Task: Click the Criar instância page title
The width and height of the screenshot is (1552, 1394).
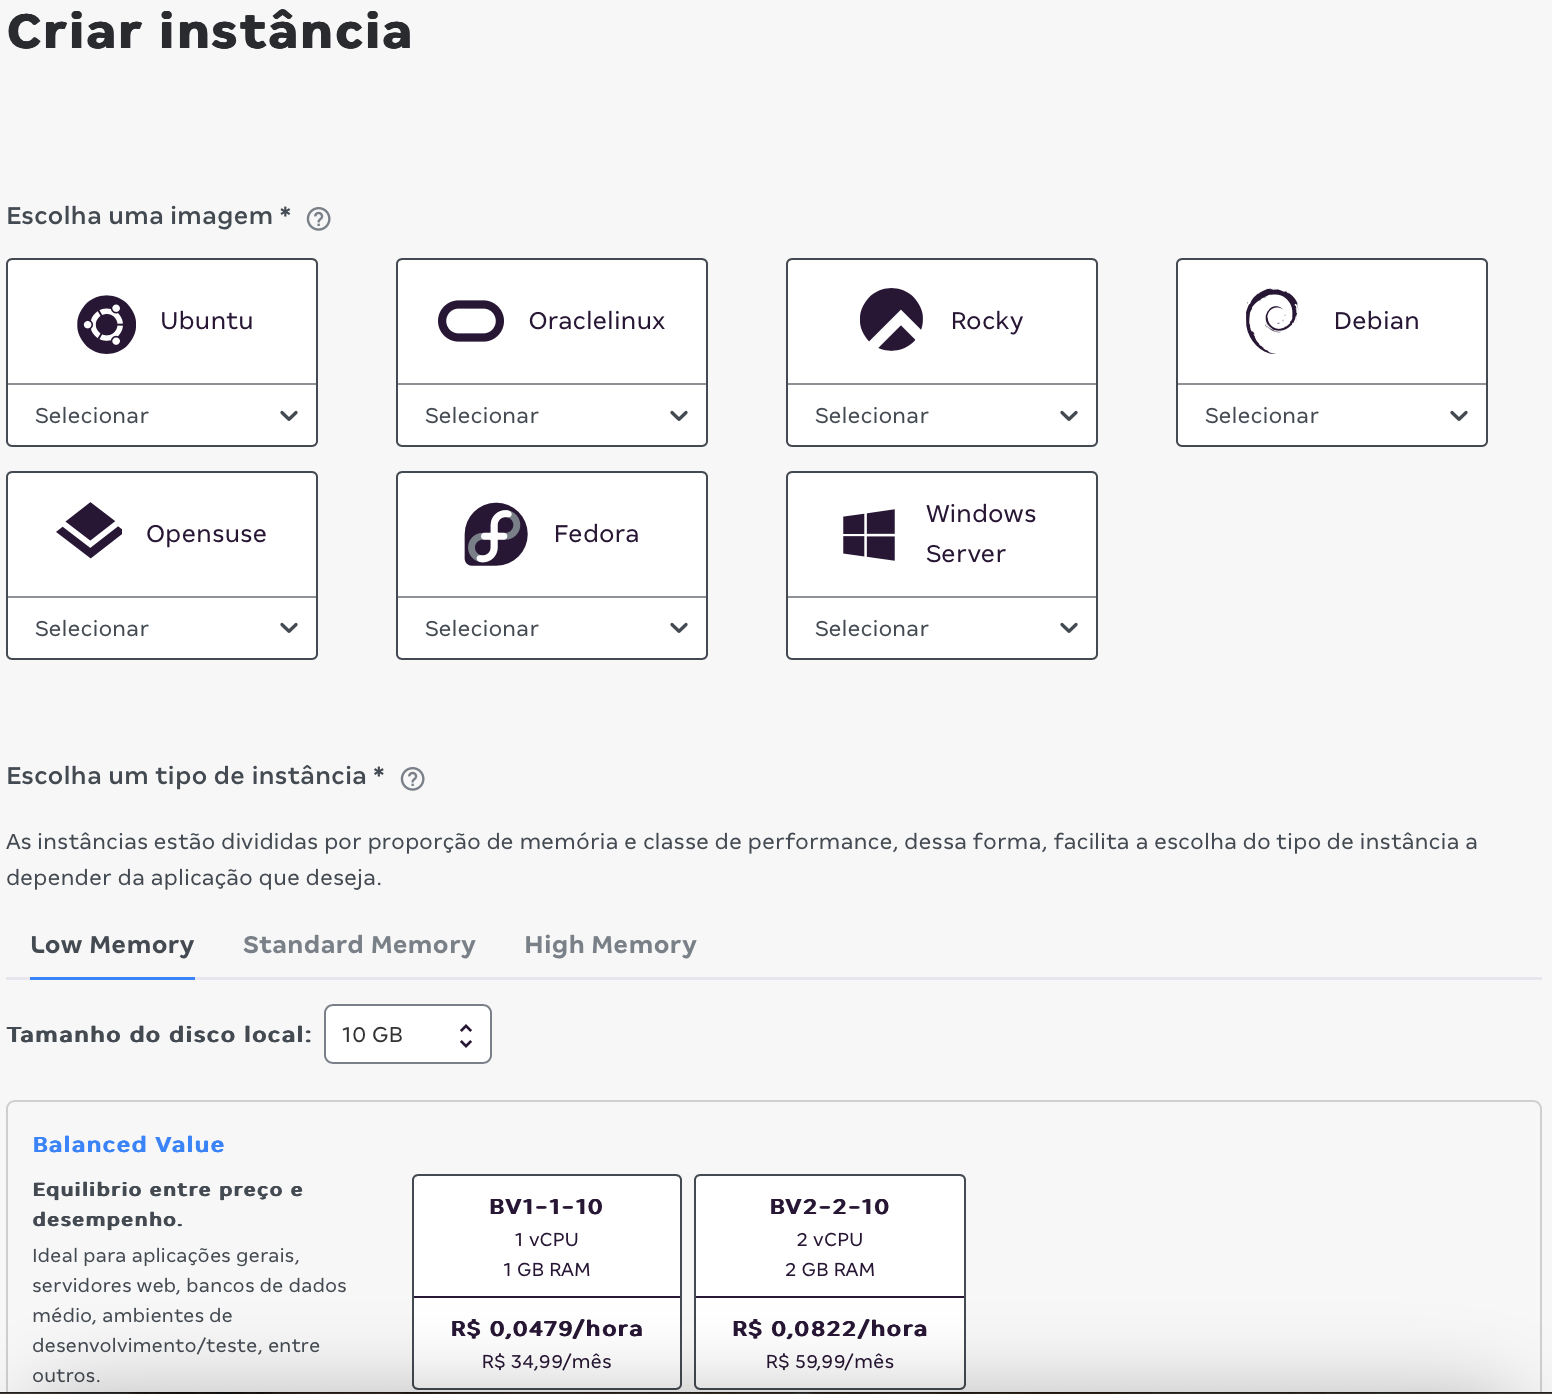Action: (210, 30)
